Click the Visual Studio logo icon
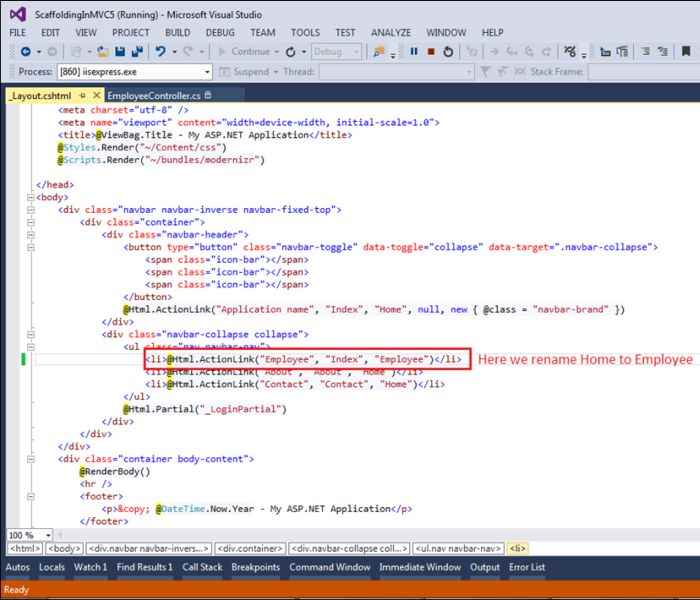The image size is (700, 600). (x=17, y=13)
